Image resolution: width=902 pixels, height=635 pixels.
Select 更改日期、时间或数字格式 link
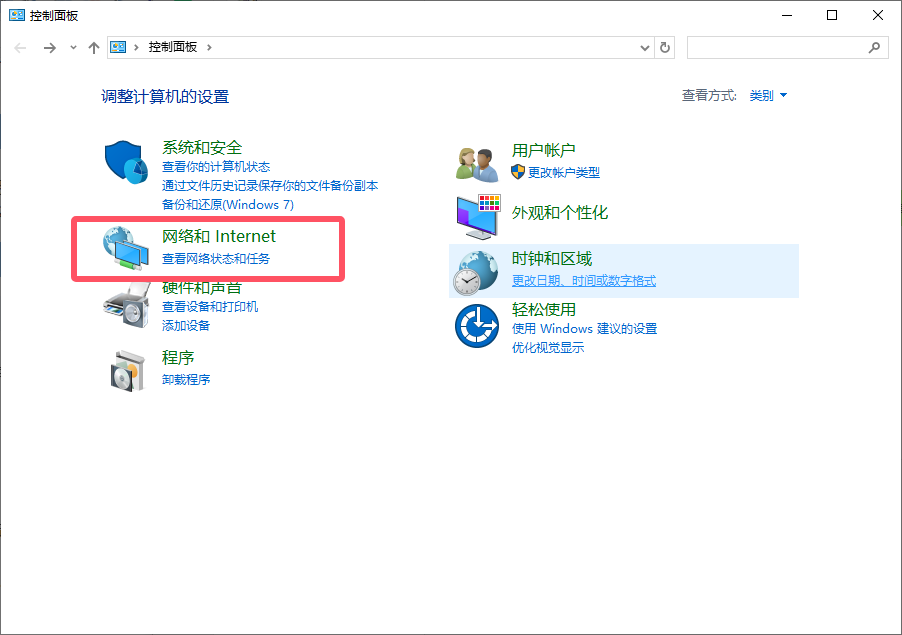[584, 281]
